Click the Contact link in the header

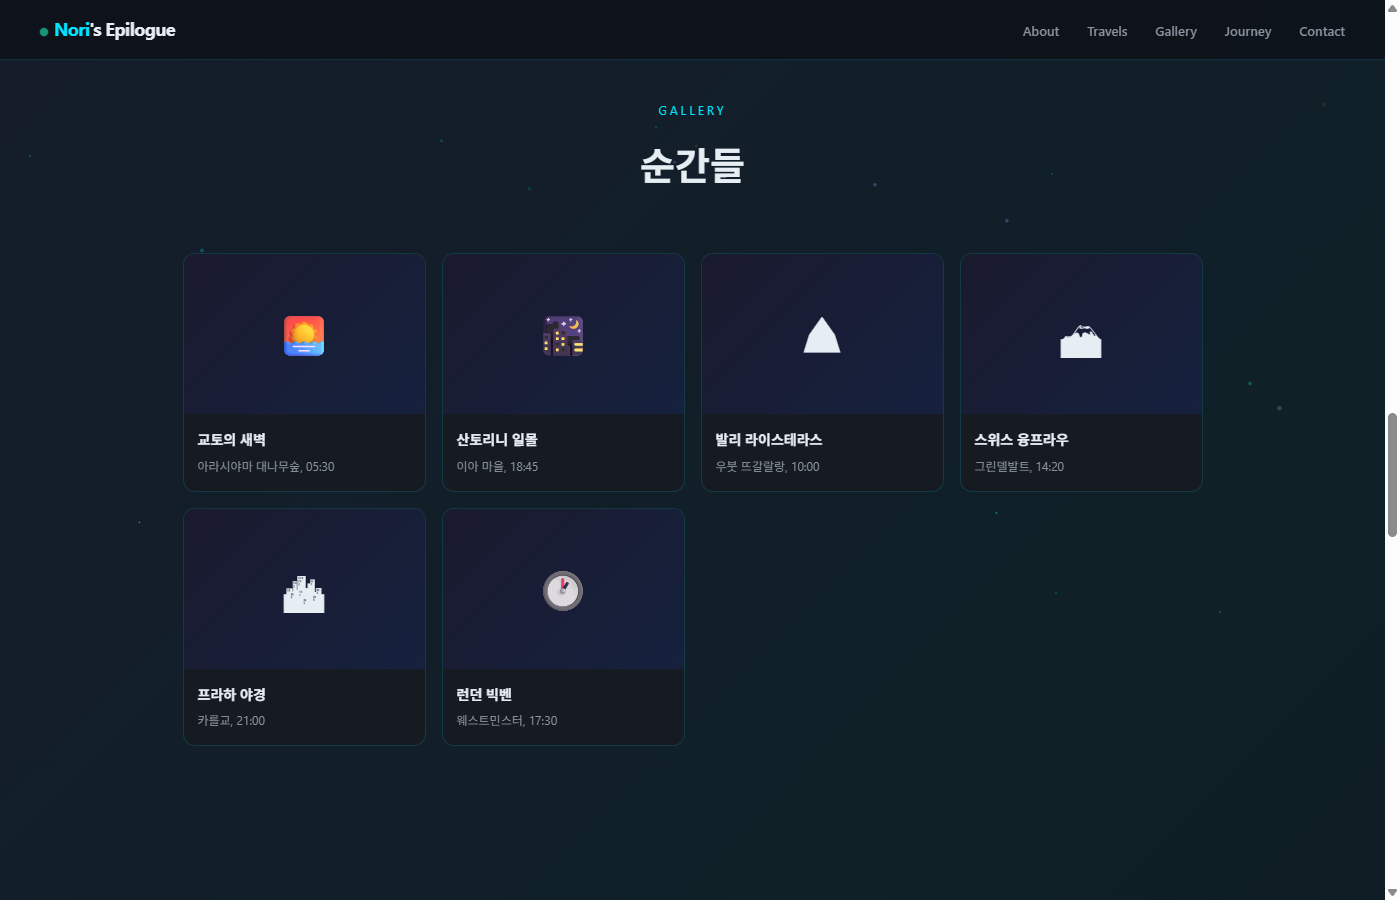coord(1321,32)
